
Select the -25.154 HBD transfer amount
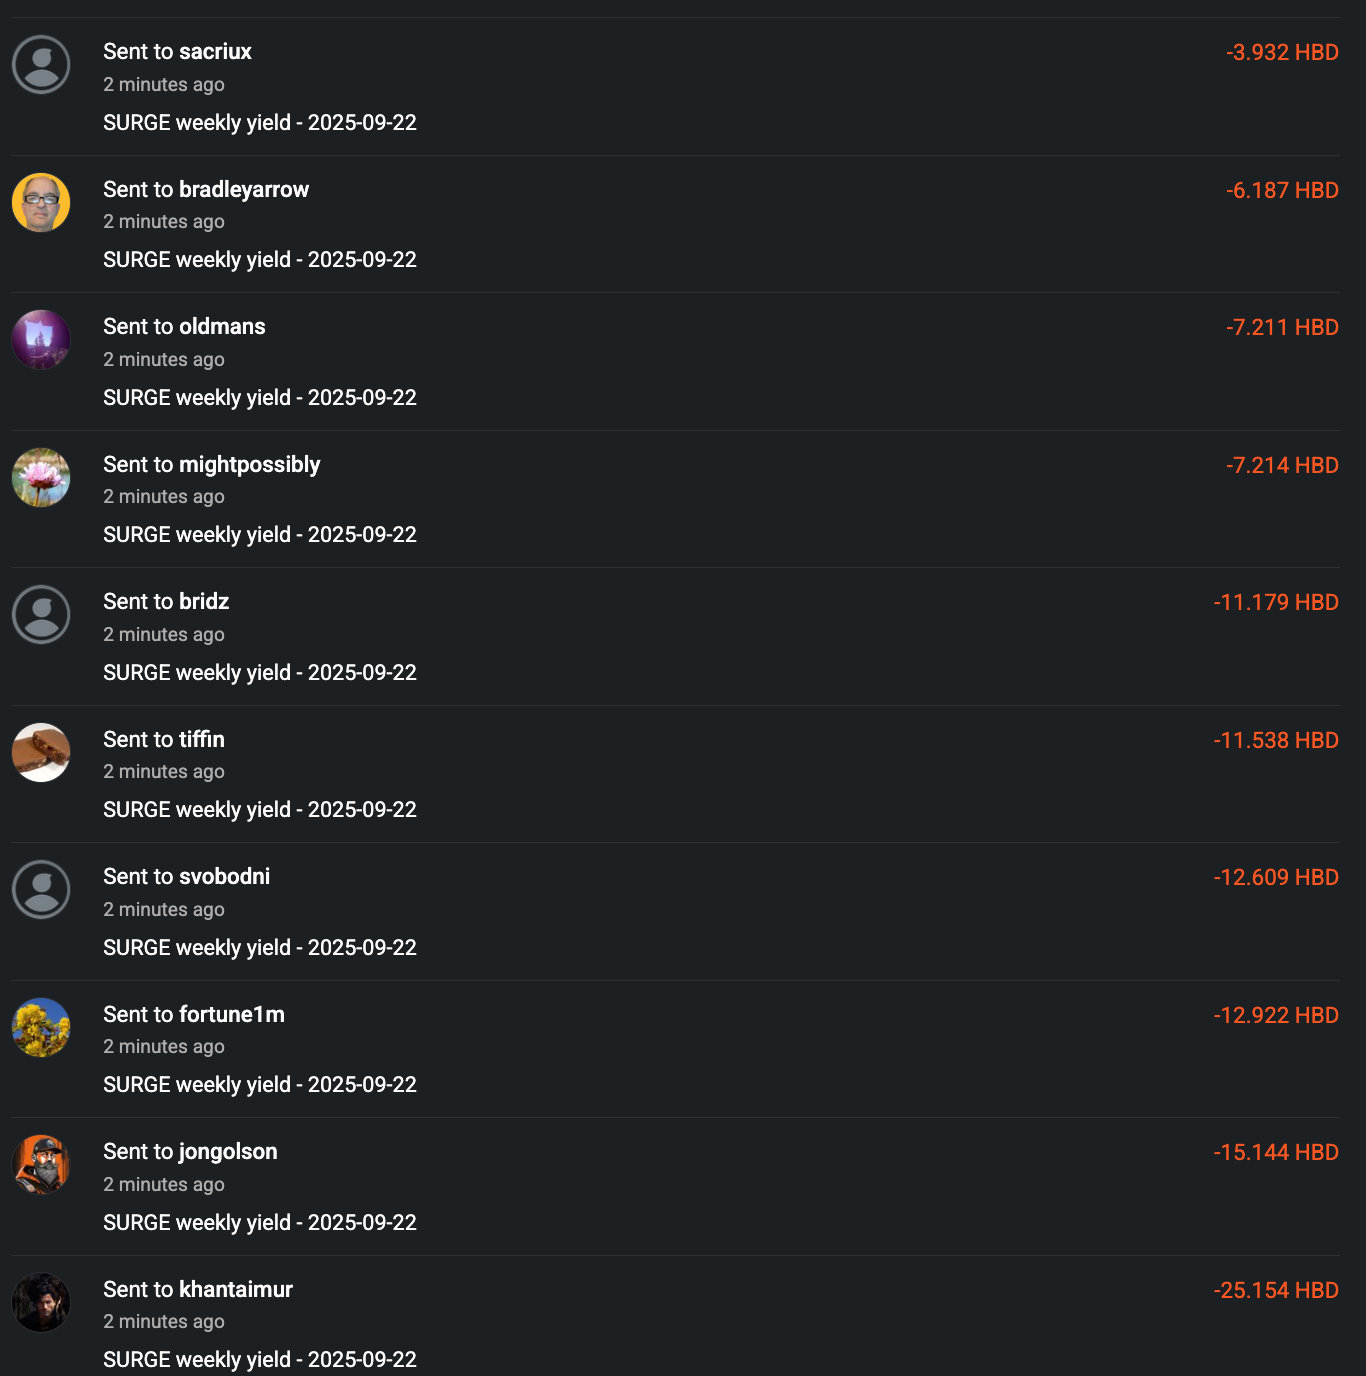click(1276, 1291)
